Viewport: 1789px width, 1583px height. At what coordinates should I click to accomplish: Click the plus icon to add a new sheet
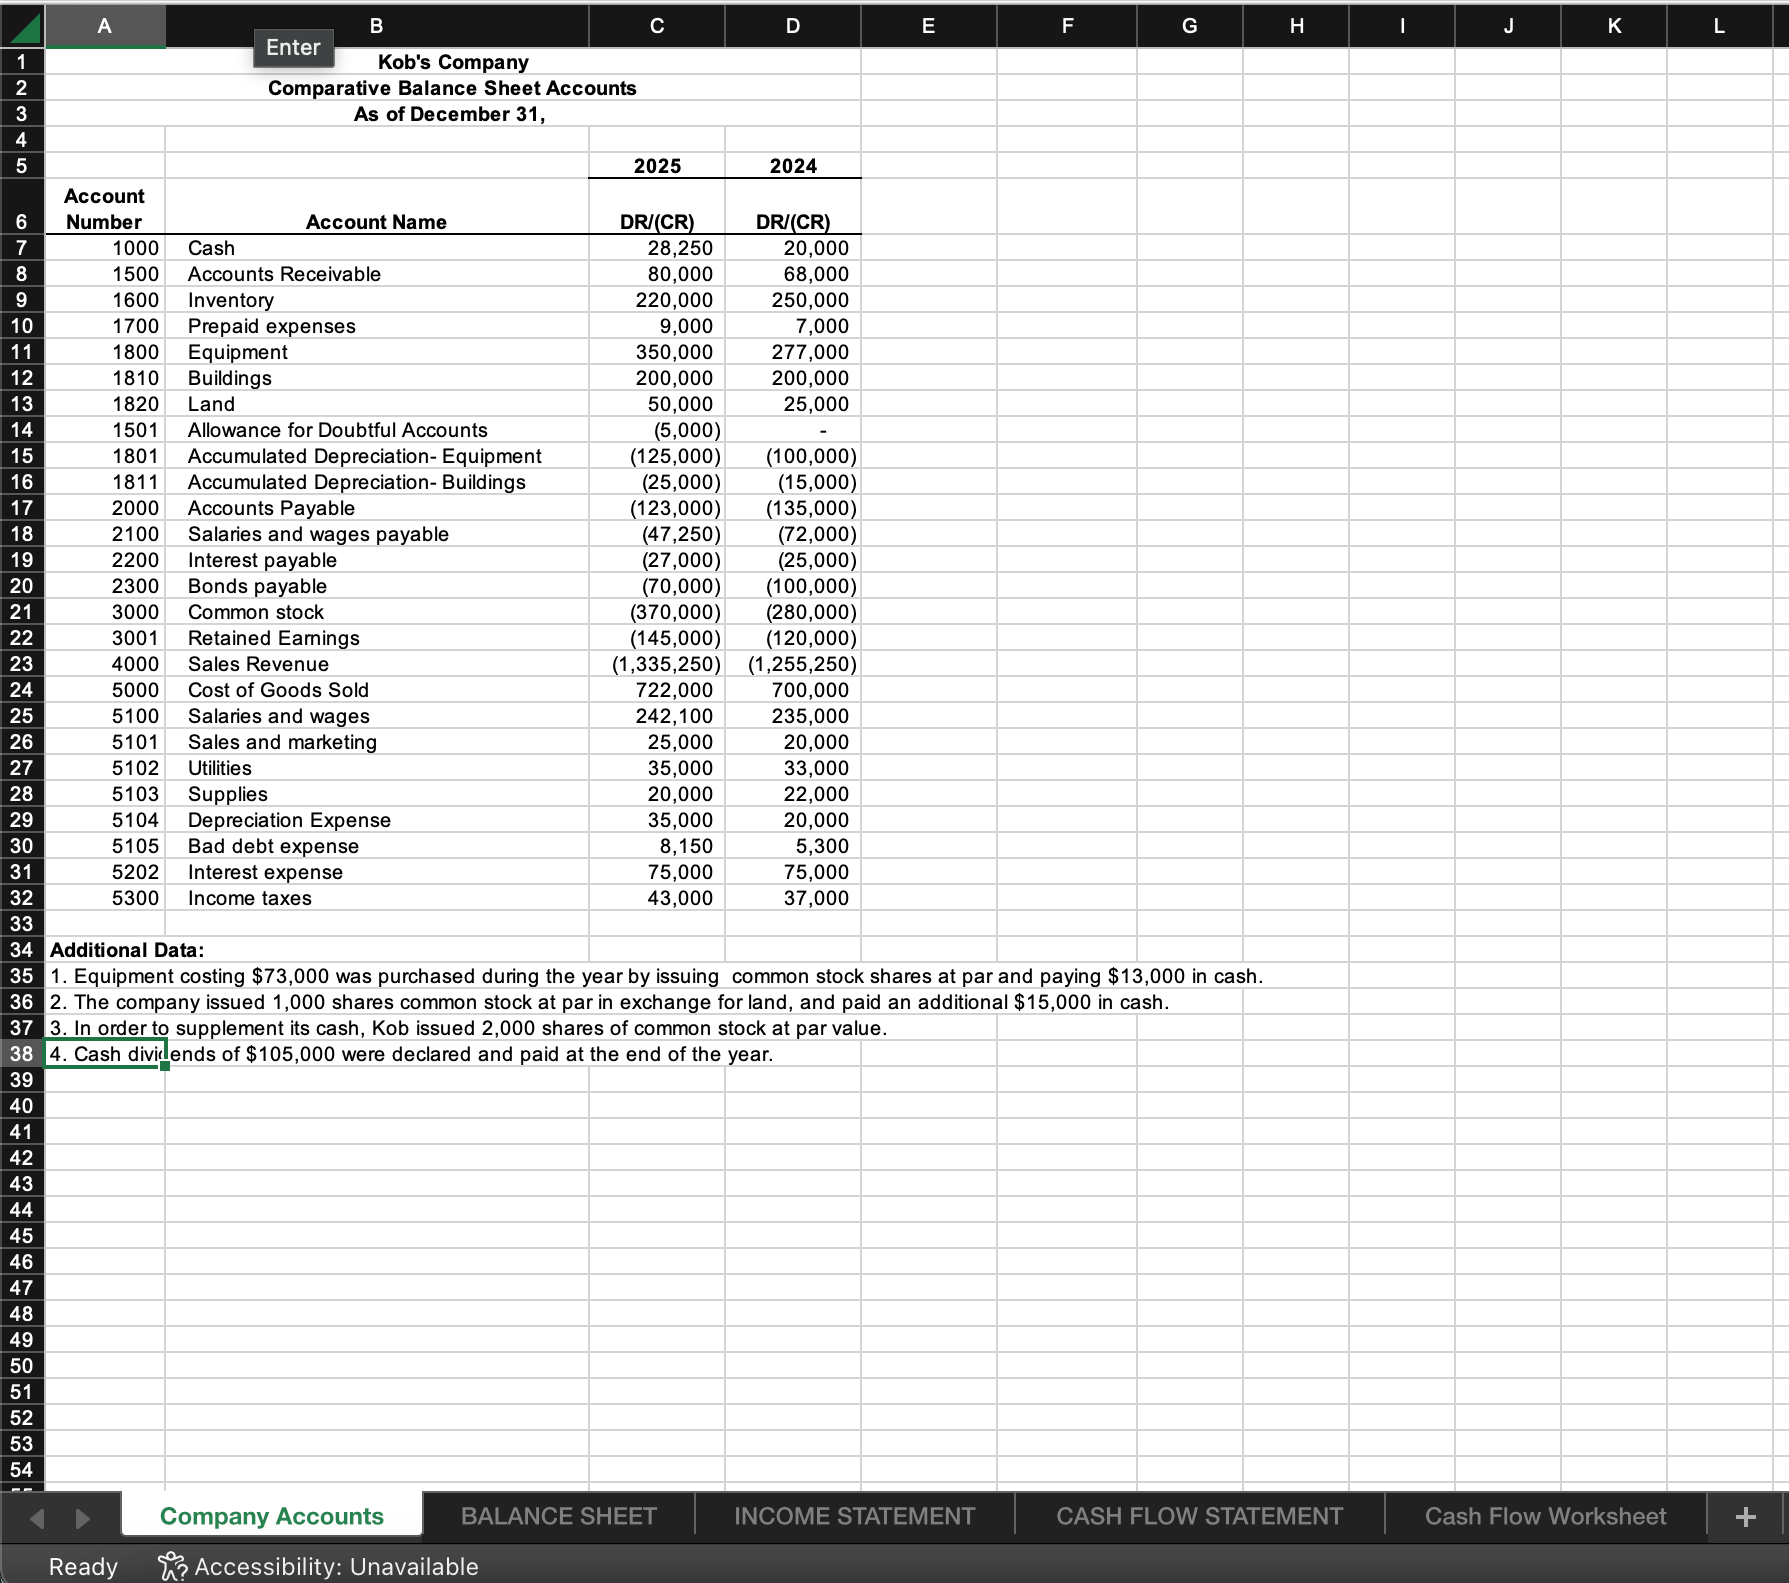1744,1515
